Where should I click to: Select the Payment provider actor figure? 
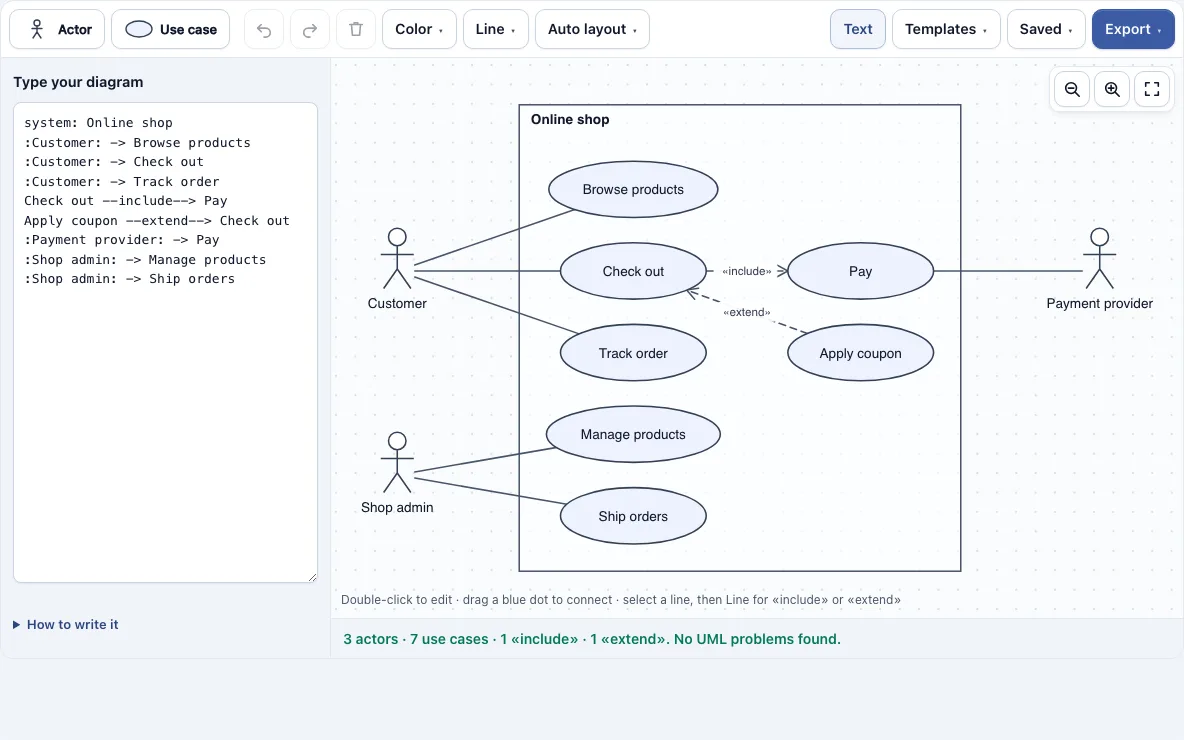tap(1099, 259)
